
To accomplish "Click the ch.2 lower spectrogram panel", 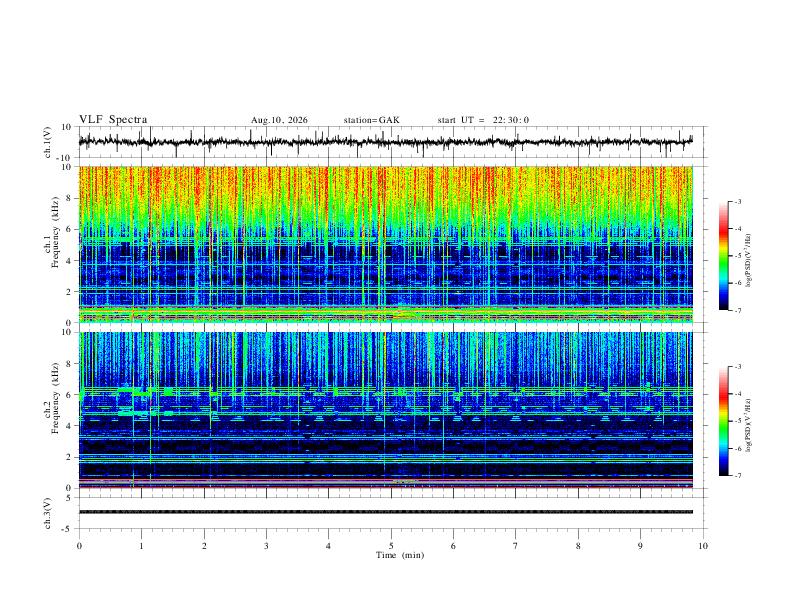I will 385,410.
